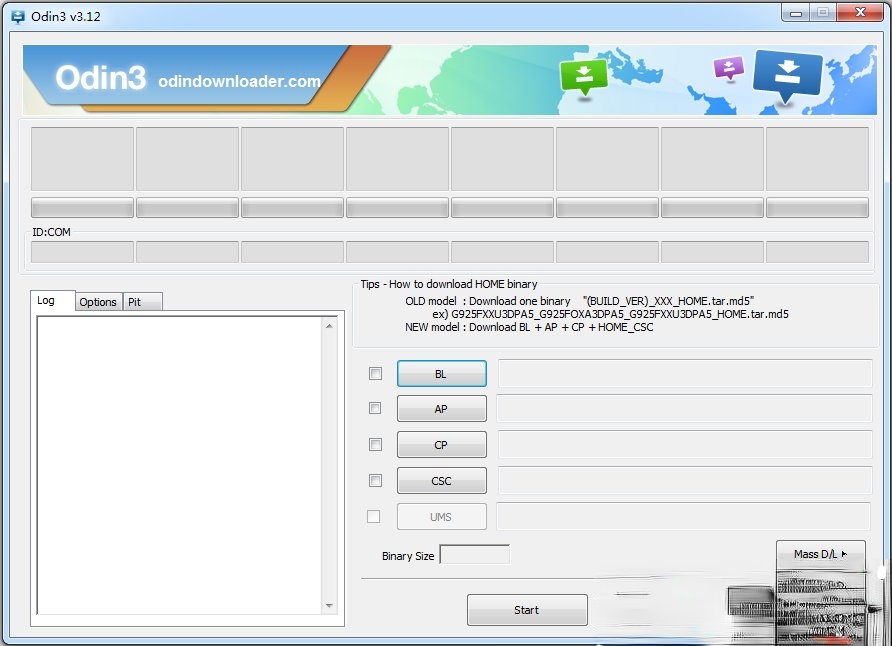Click the first device progress bar
The height and width of the screenshot is (646, 892).
click(x=82, y=208)
